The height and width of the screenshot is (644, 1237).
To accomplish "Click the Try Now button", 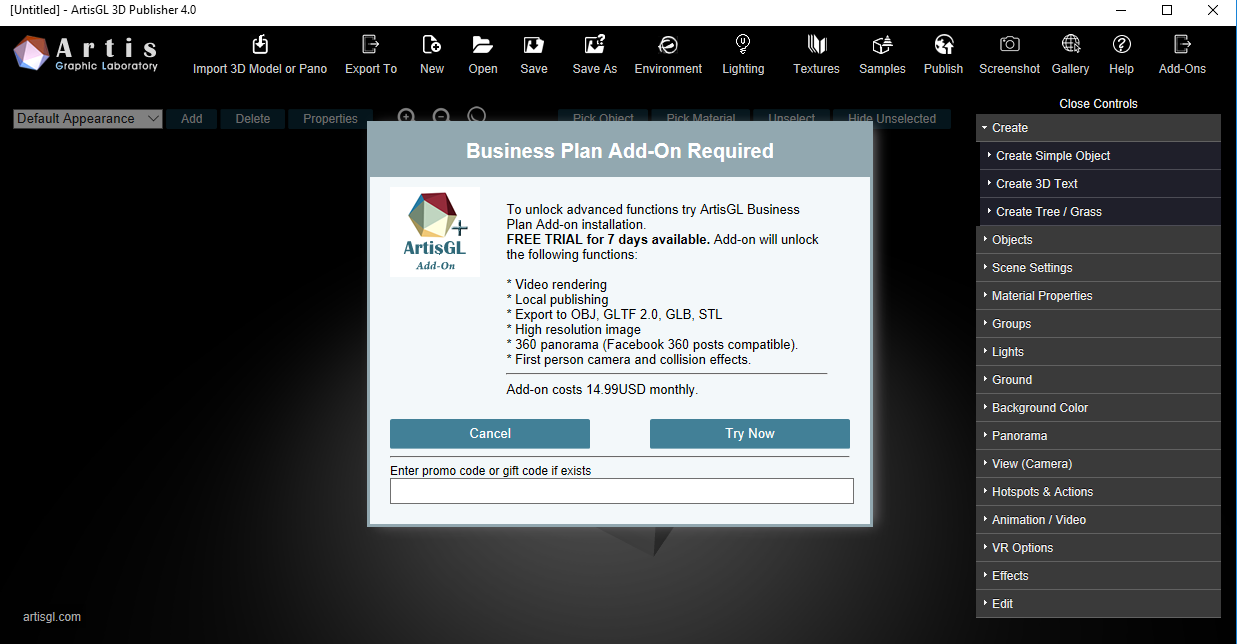I will [750, 434].
